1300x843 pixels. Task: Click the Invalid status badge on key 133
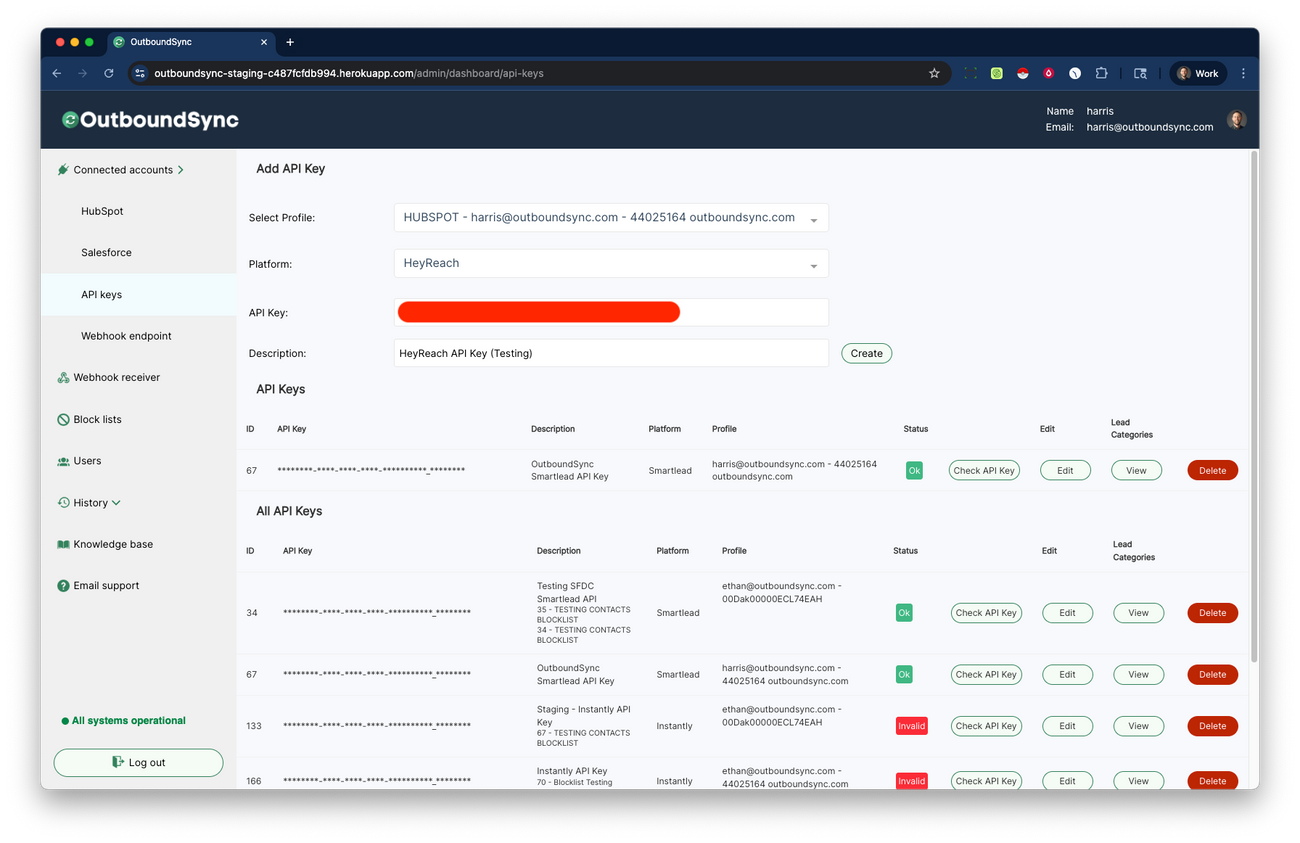pos(911,726)
